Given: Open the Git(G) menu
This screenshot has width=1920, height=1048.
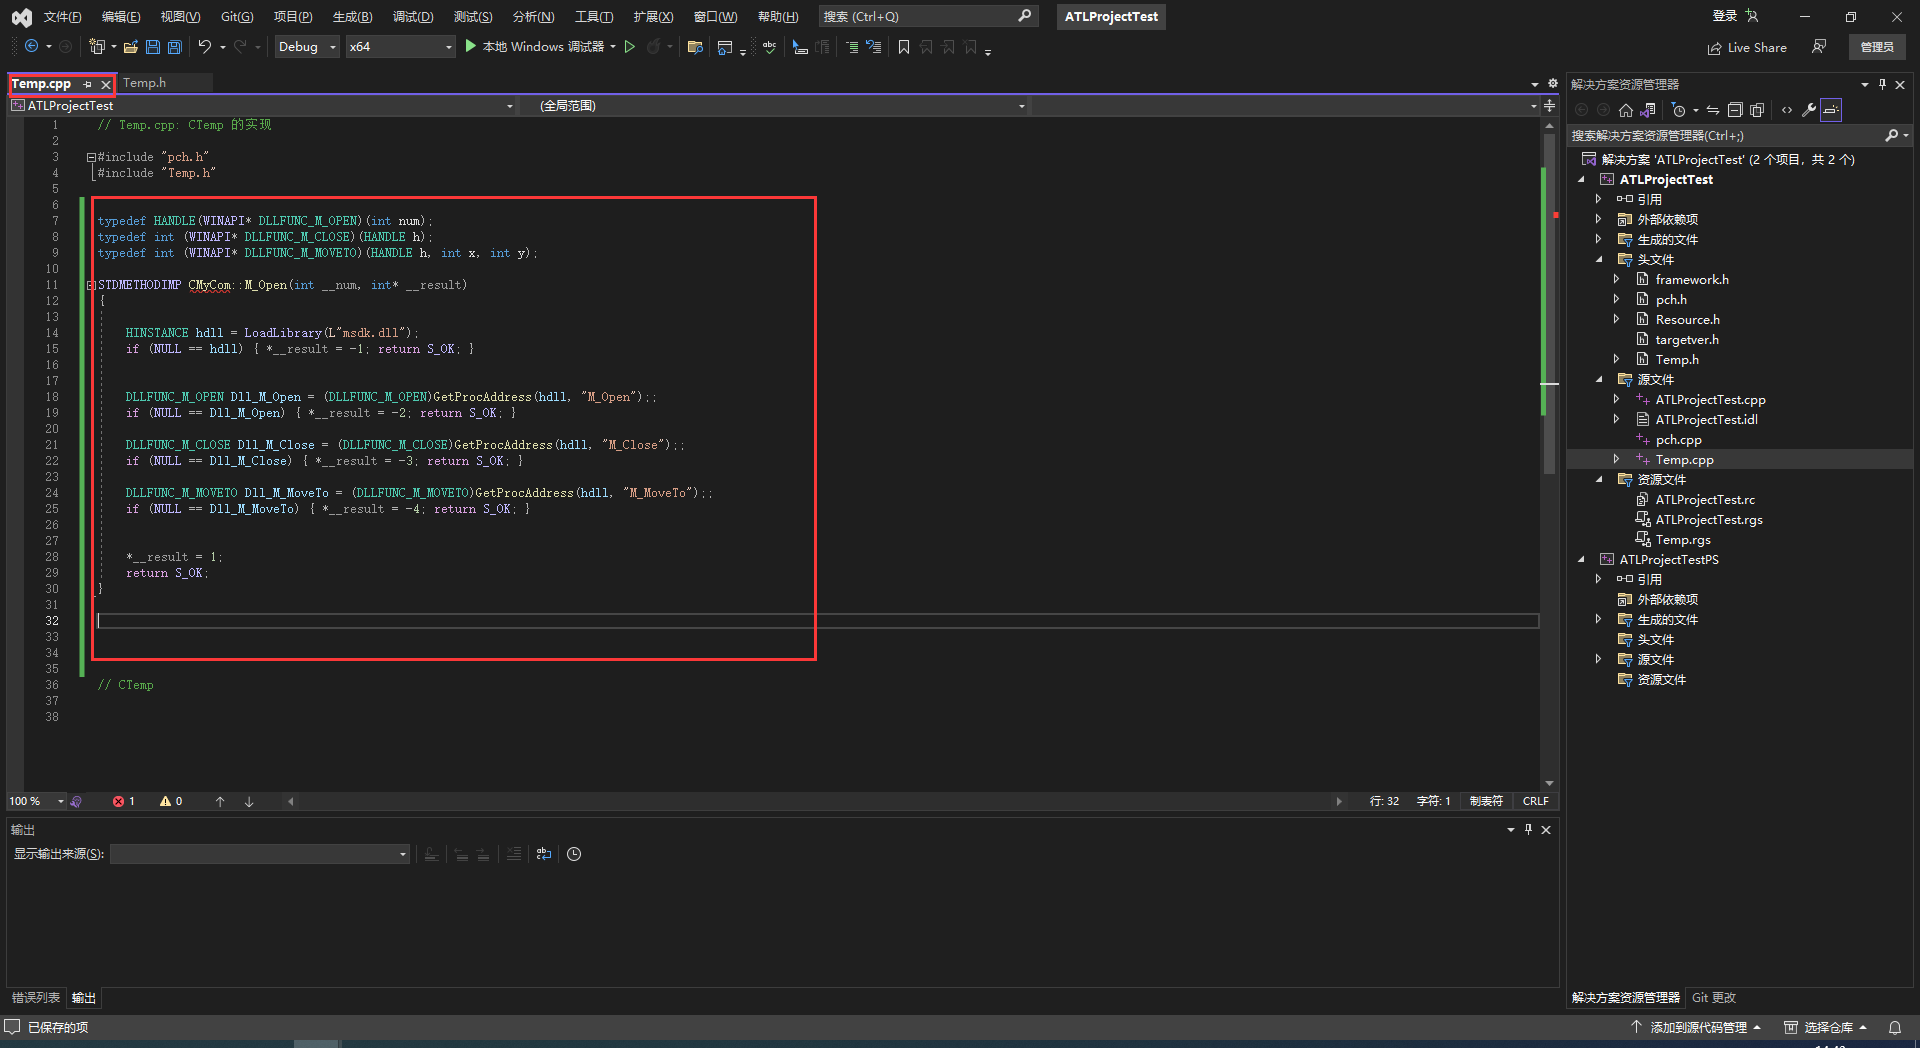Looking at the screenshot, I should [x=237, y=17].
